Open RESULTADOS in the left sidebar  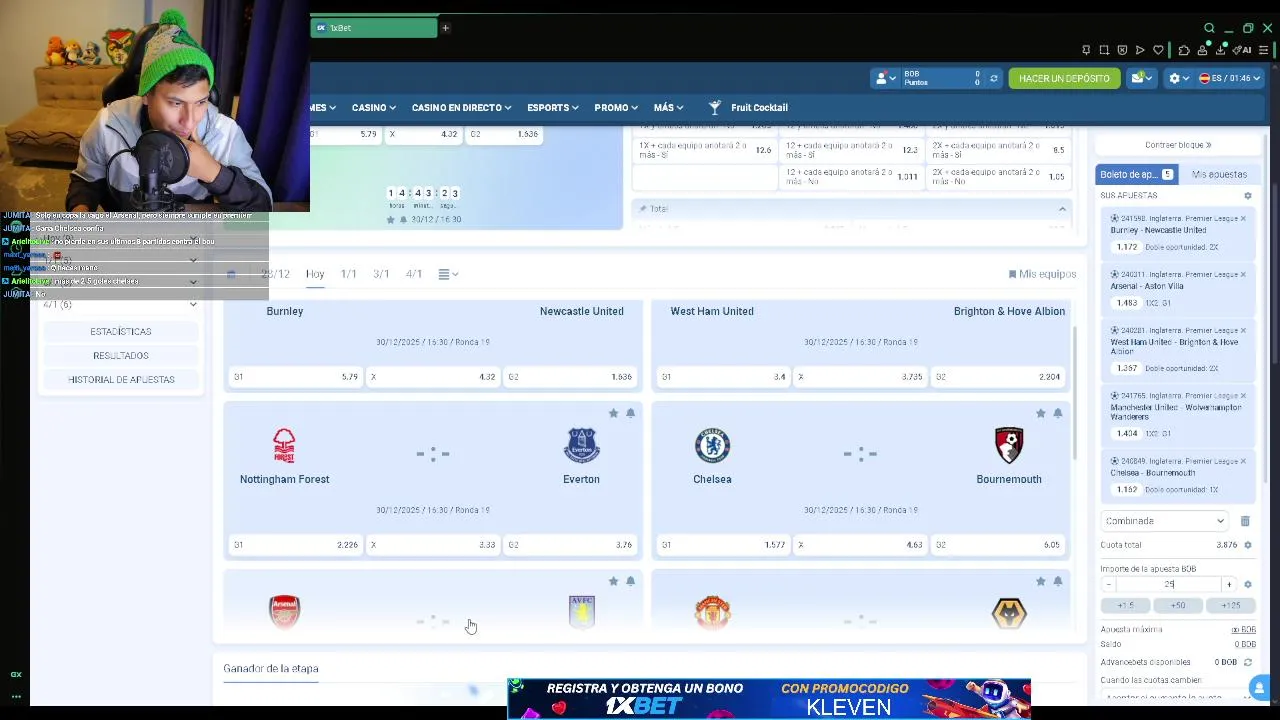point(121,355)
